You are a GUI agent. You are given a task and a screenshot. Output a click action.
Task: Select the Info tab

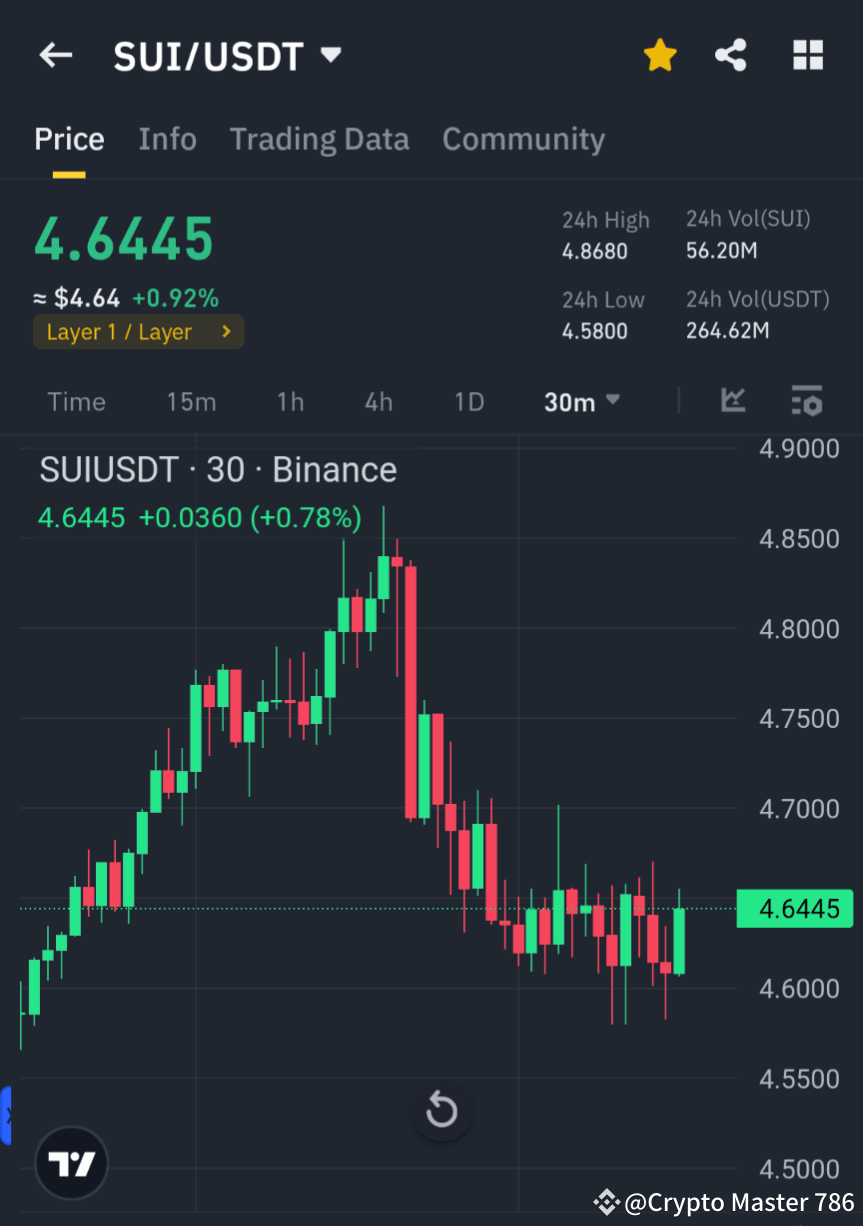click(167, 139)
